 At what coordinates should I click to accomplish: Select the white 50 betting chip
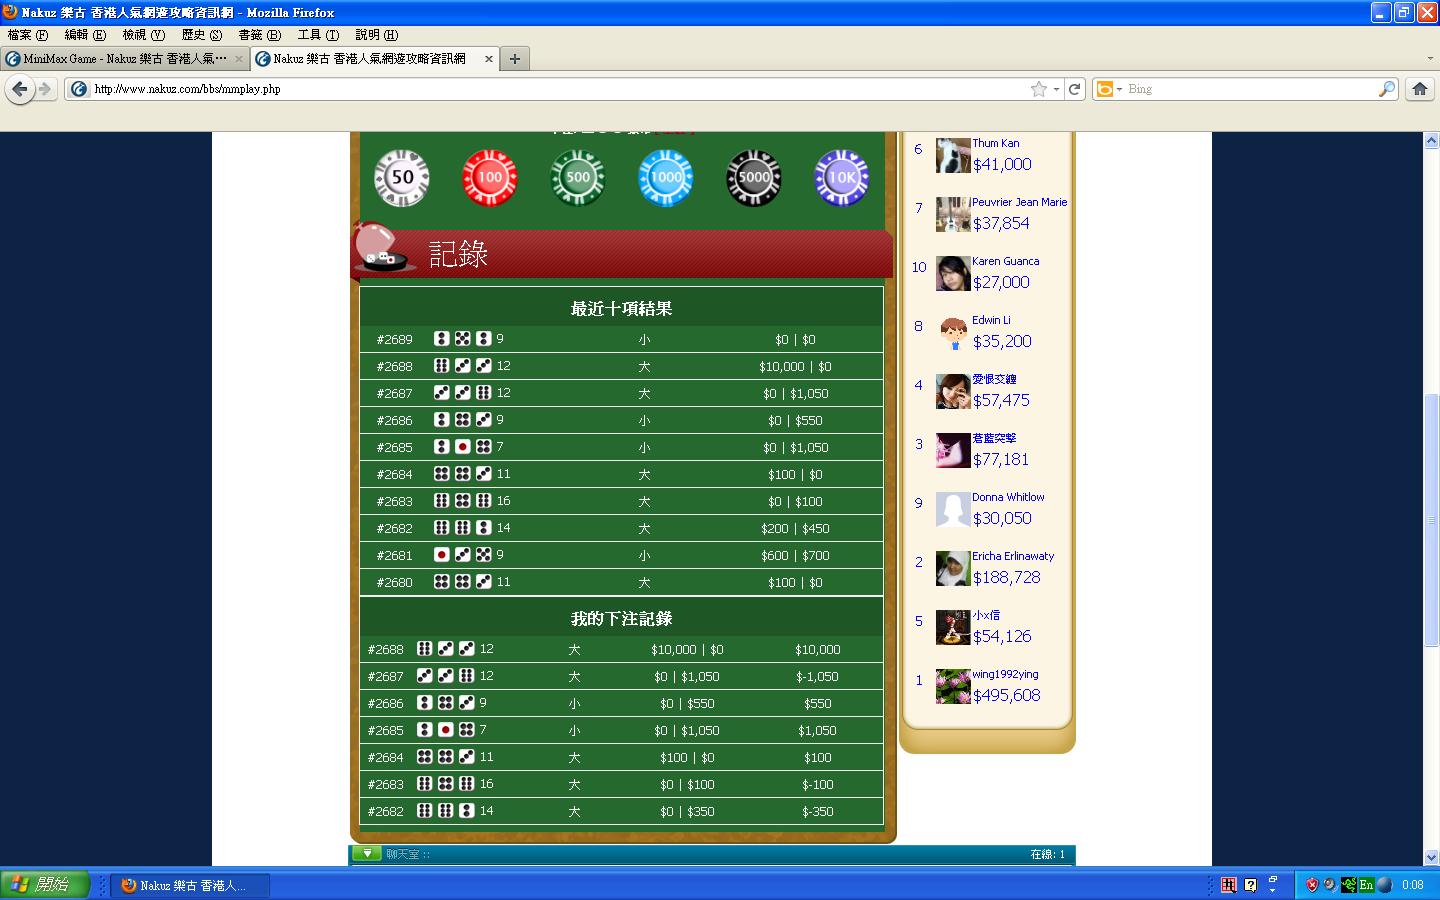[401, 178]
